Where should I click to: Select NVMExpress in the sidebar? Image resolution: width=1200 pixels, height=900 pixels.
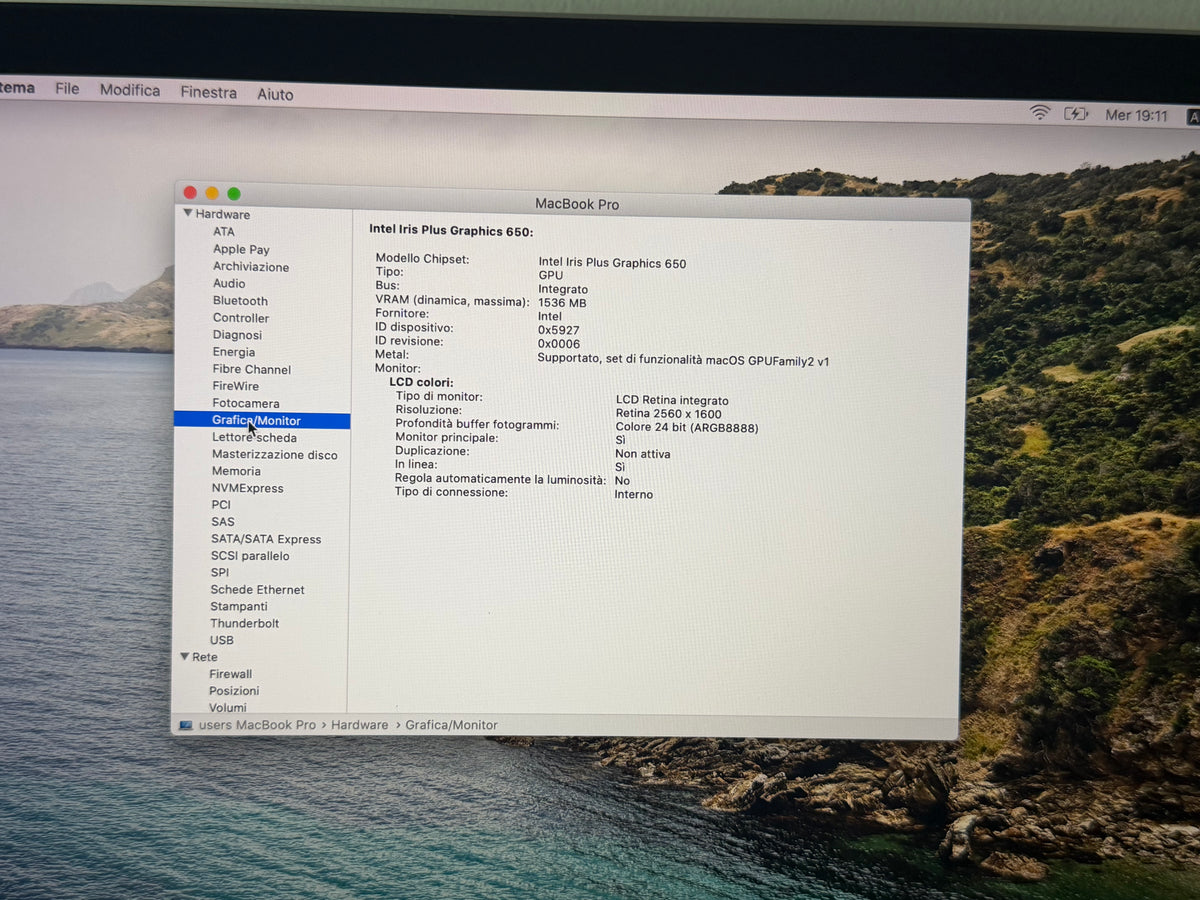click(x=247, y=488)
